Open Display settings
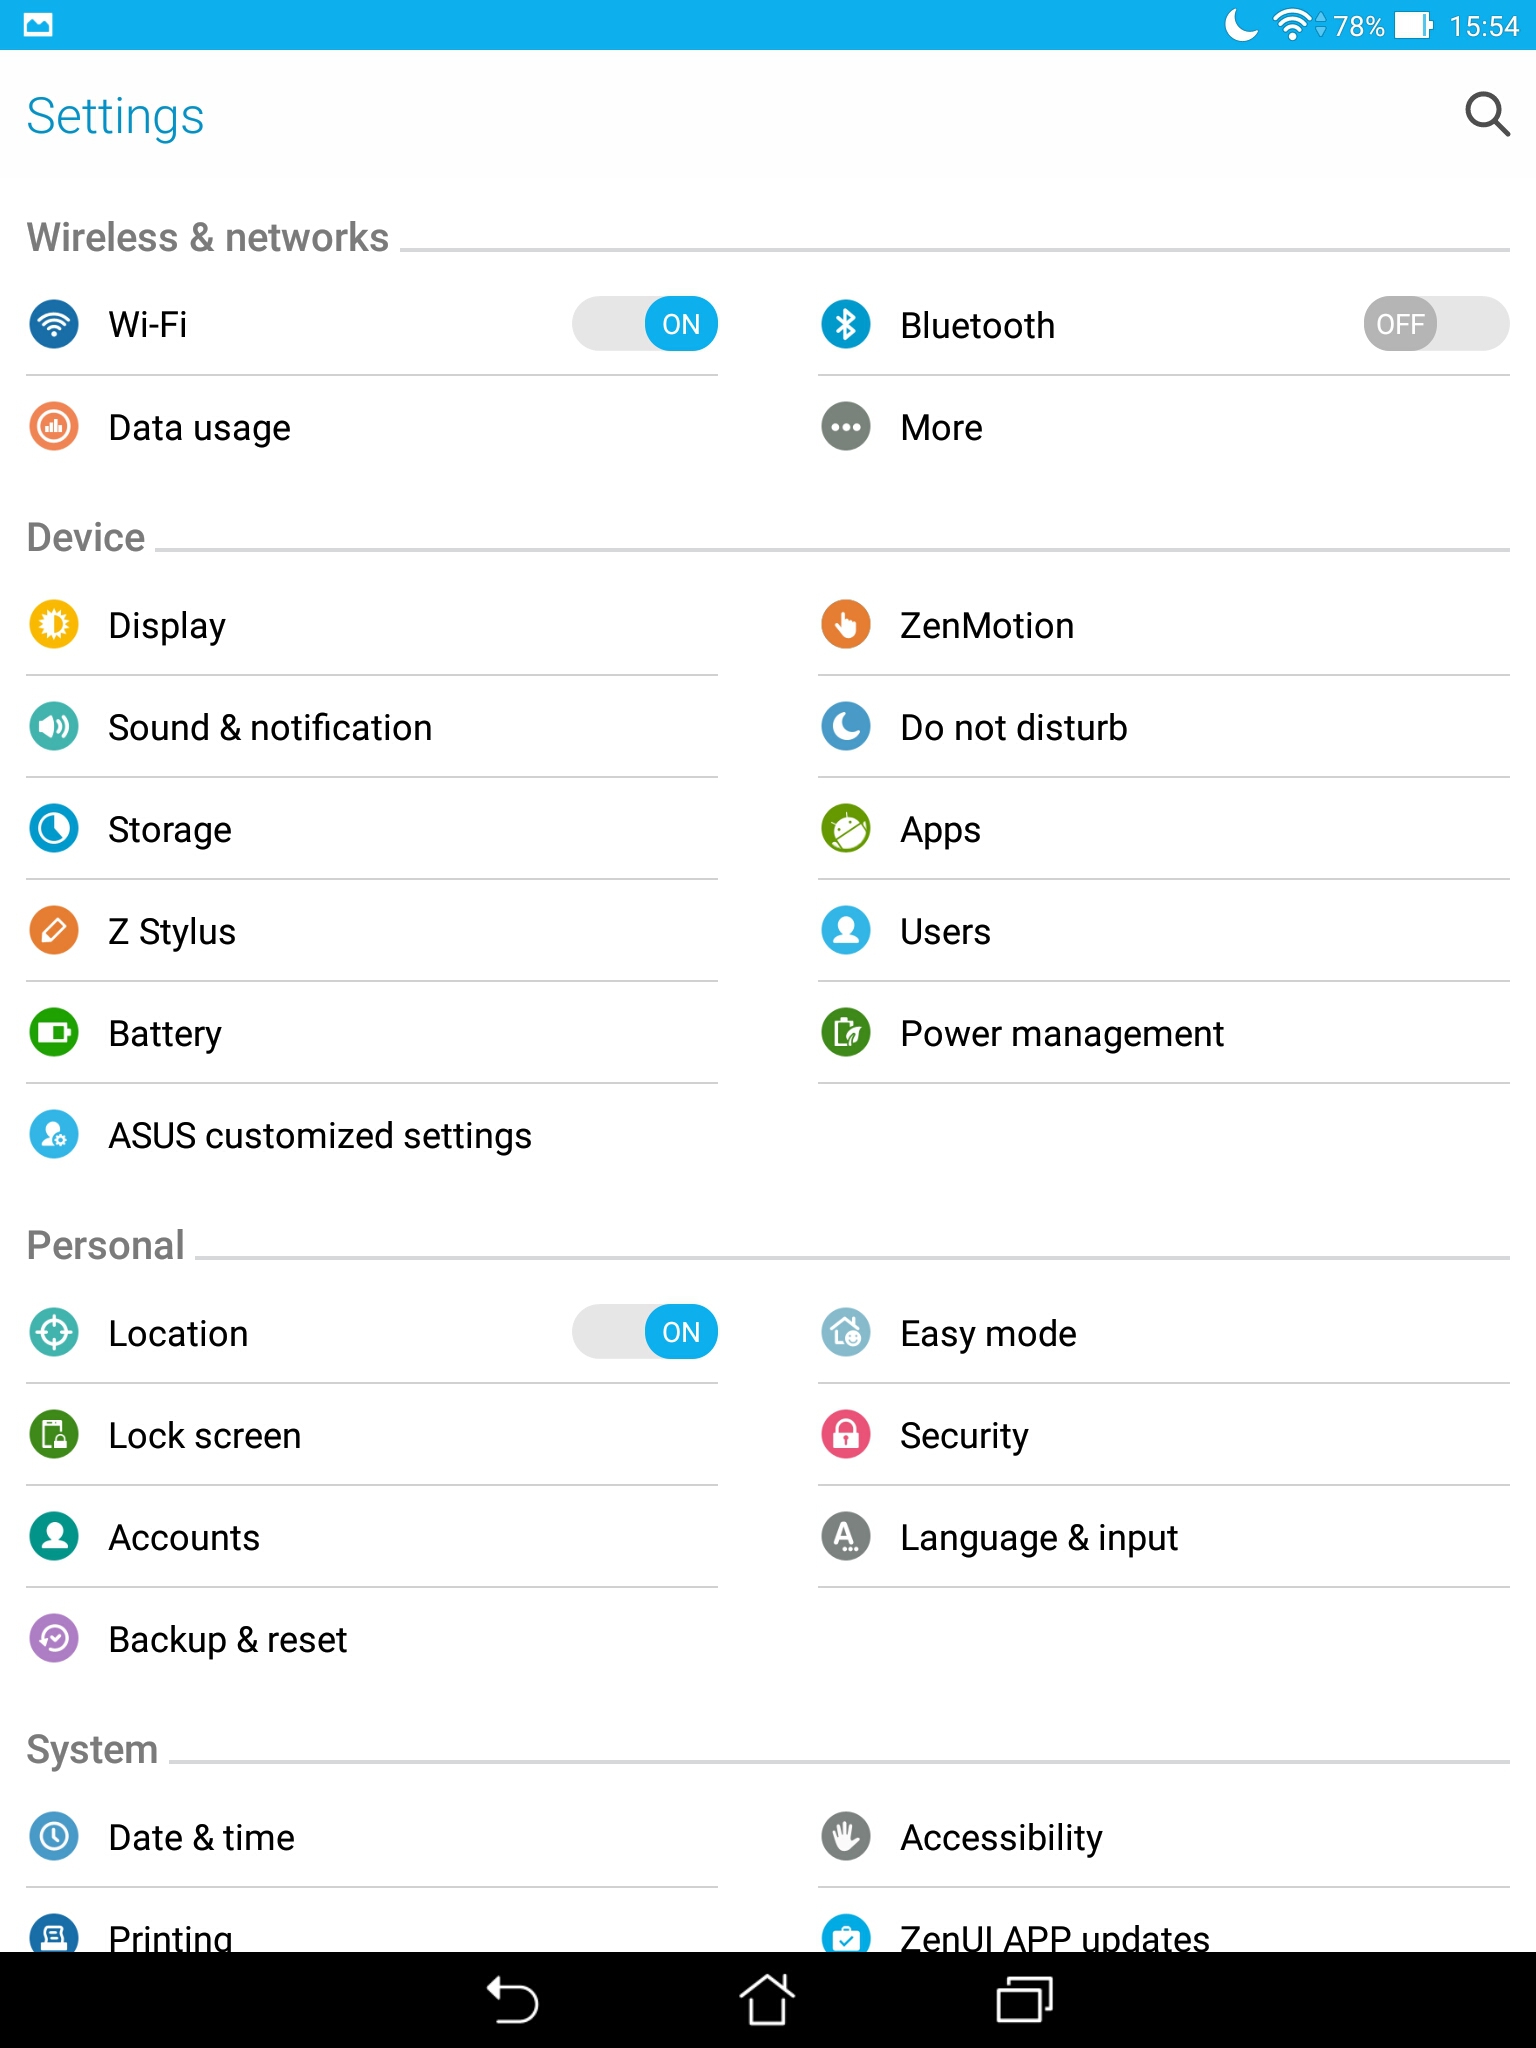This screenshot has width=1536, height=2048. tap(372, 625)
